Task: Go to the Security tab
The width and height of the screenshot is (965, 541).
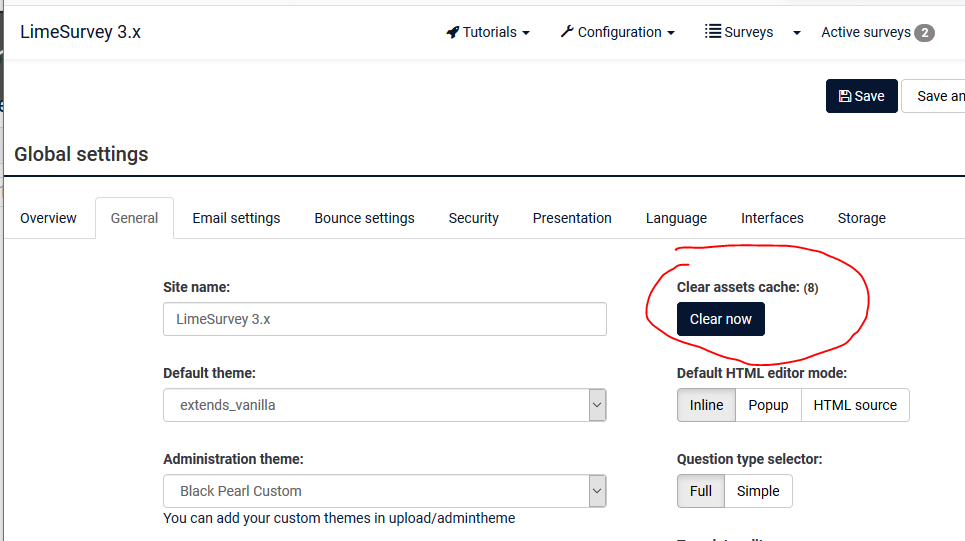Action: [473, 218]
